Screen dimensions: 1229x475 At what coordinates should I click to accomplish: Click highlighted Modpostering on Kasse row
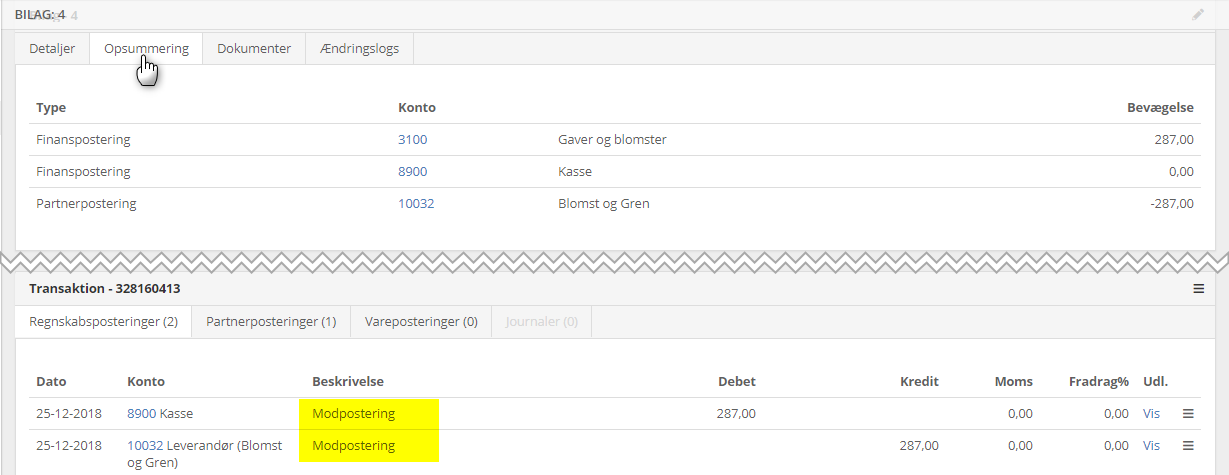tap(354, 414)
